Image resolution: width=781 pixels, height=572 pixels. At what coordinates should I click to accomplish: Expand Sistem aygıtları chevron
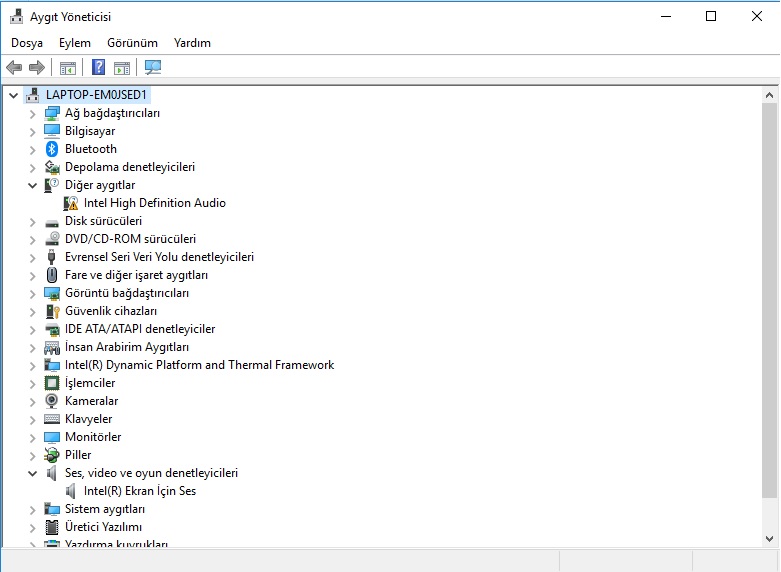click(x=32, y=509)
